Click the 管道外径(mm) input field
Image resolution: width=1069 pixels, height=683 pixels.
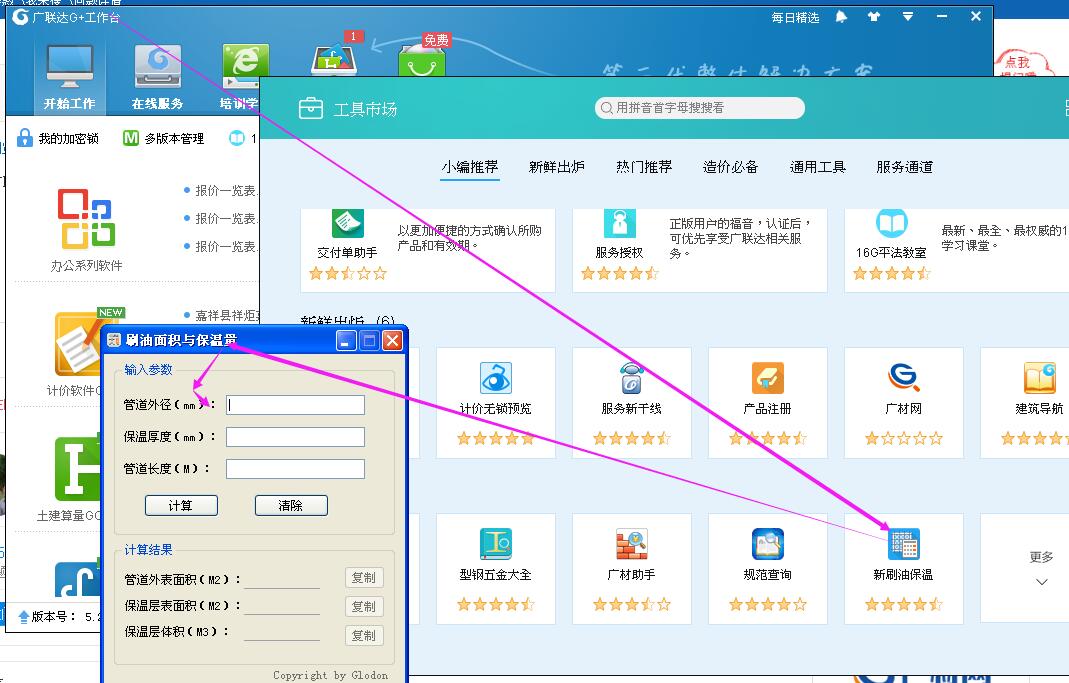[x=295, y=405]
